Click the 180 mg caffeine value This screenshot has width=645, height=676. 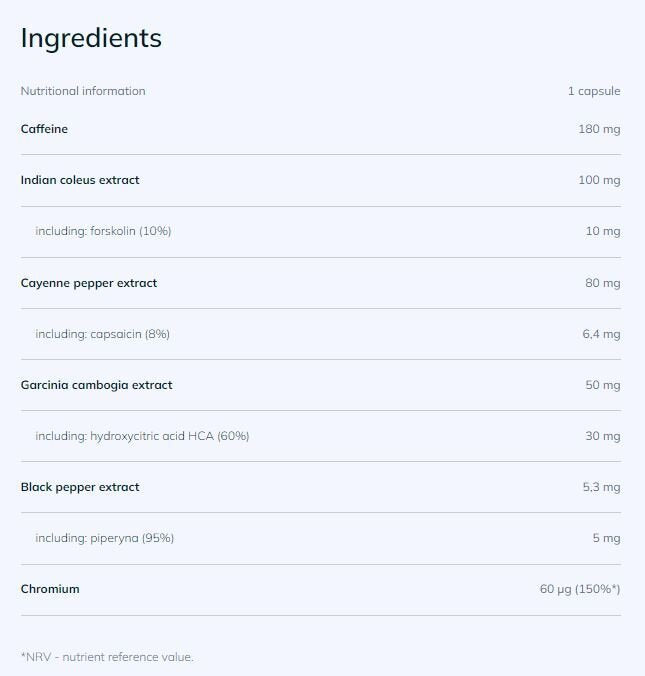pos(599,129)
